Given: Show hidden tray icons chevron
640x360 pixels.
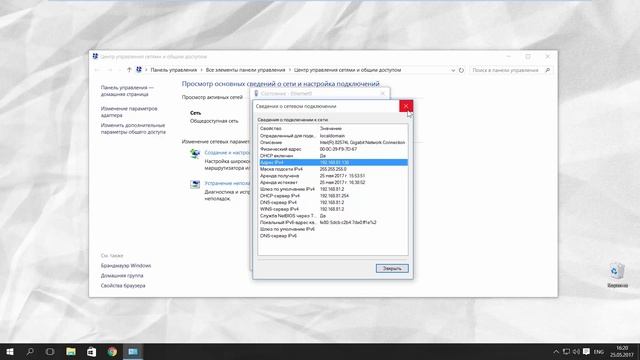Looking at the screenshot, I should point(556,351).
